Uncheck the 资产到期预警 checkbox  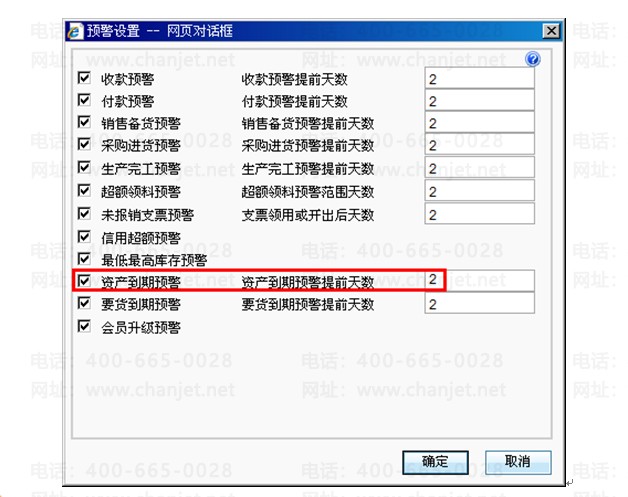[84, 281]
